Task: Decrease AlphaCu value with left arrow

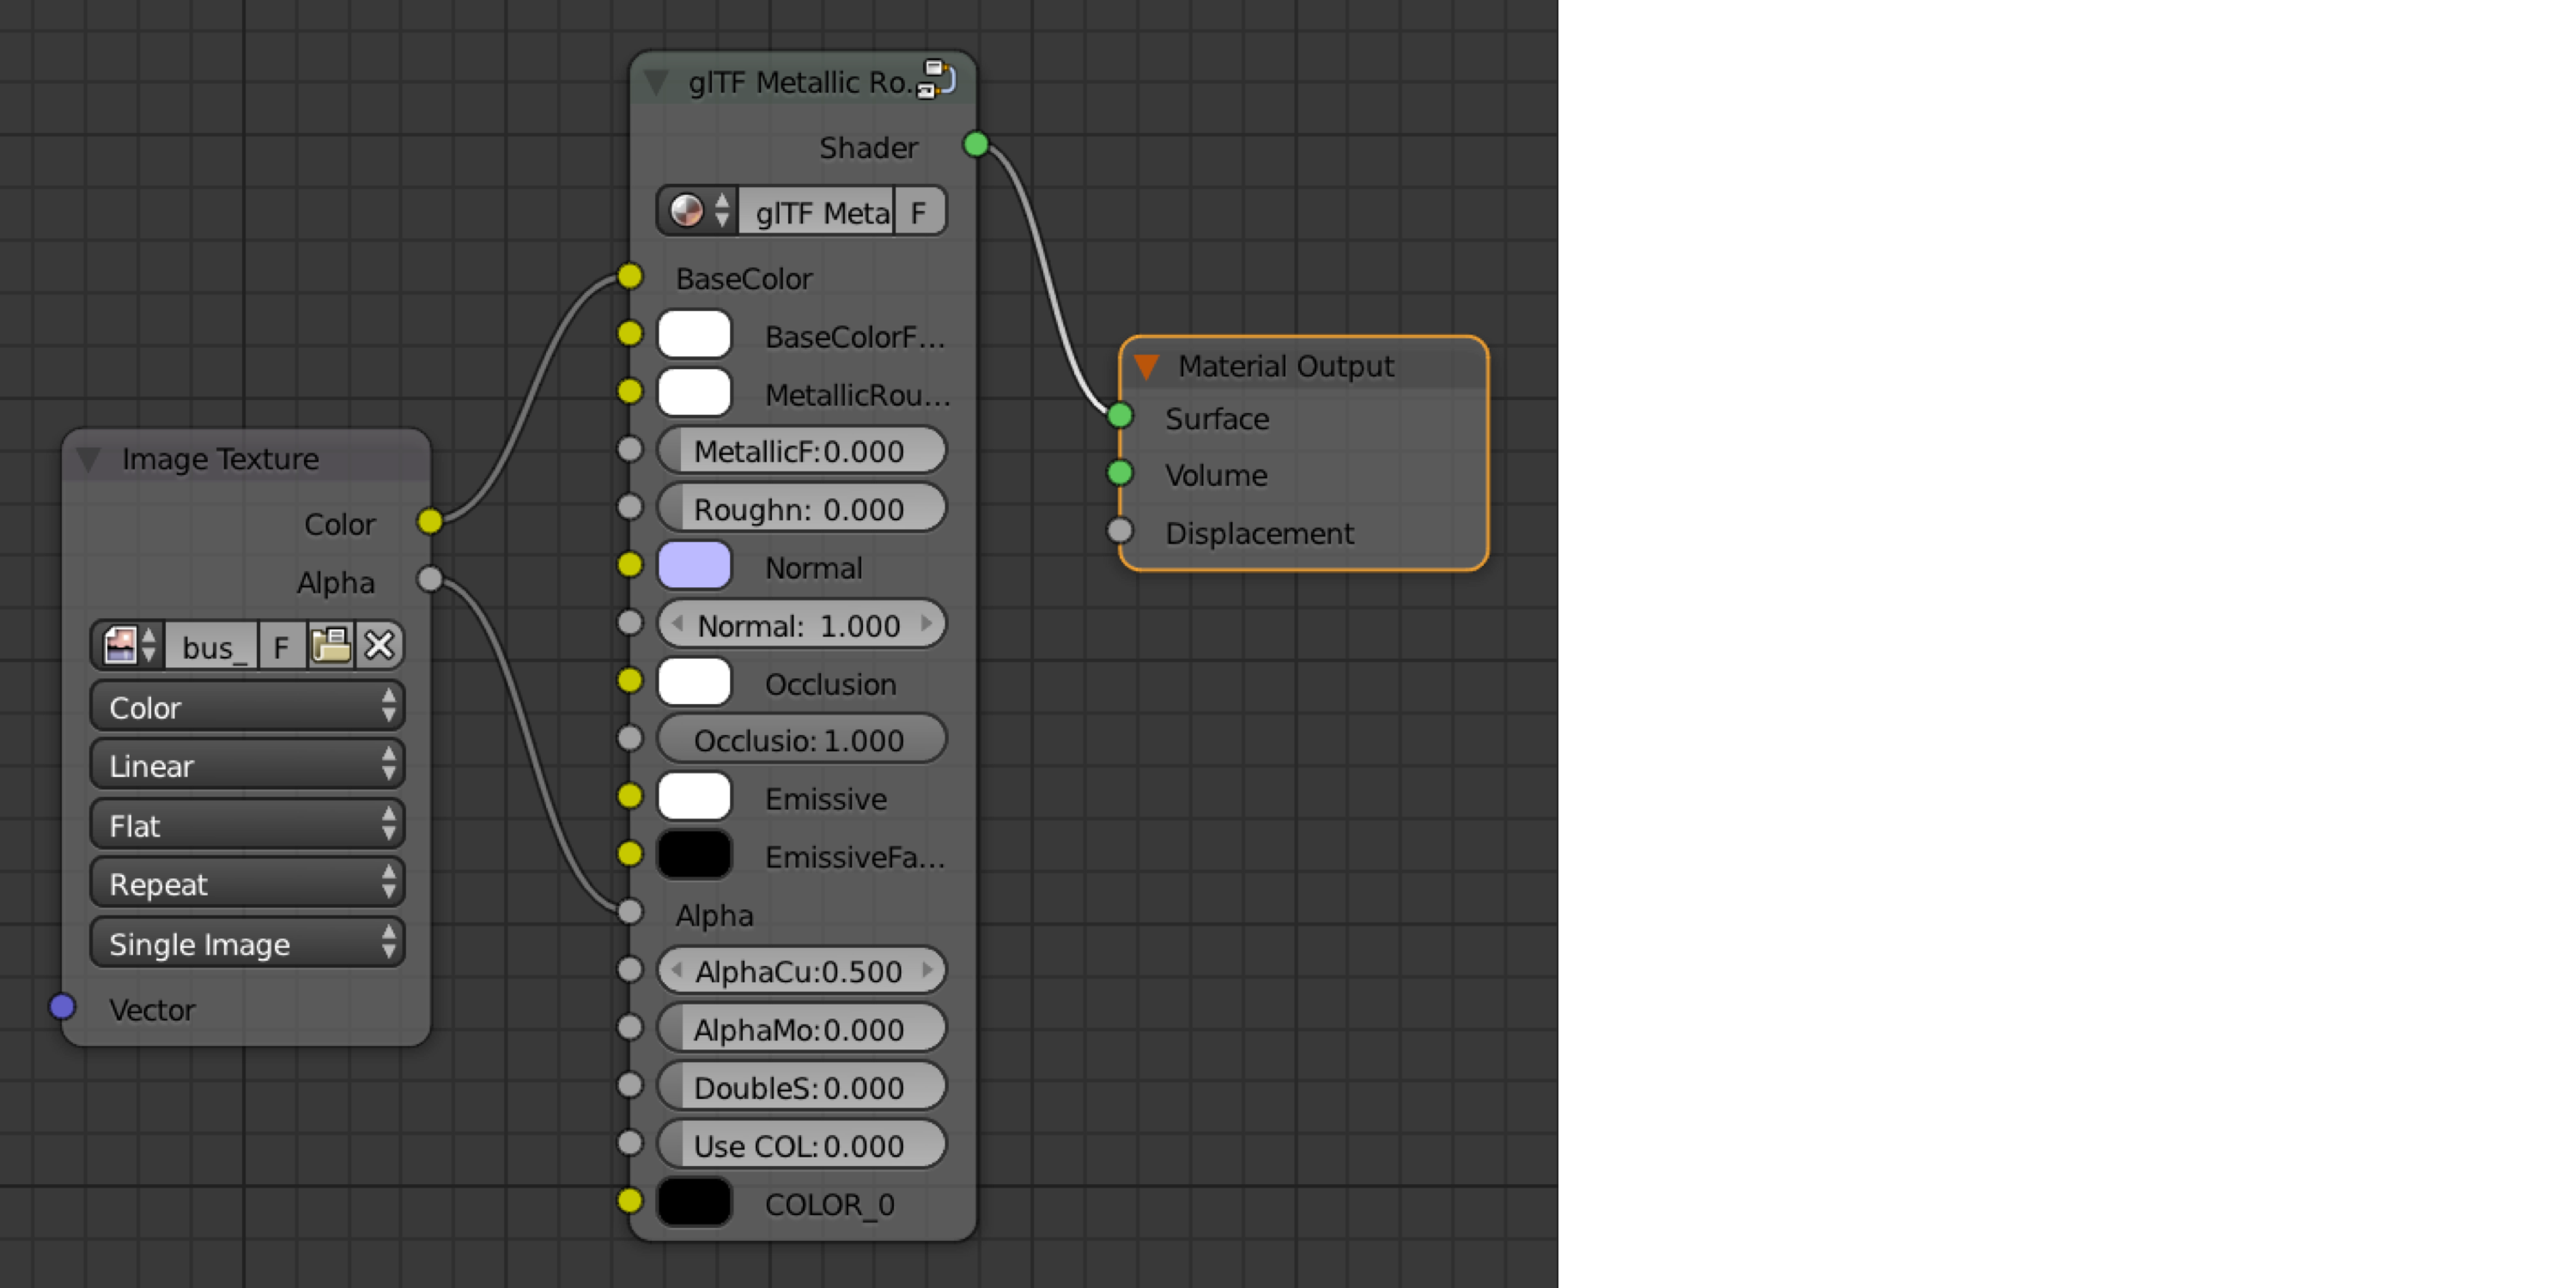Action: (677, 969)
